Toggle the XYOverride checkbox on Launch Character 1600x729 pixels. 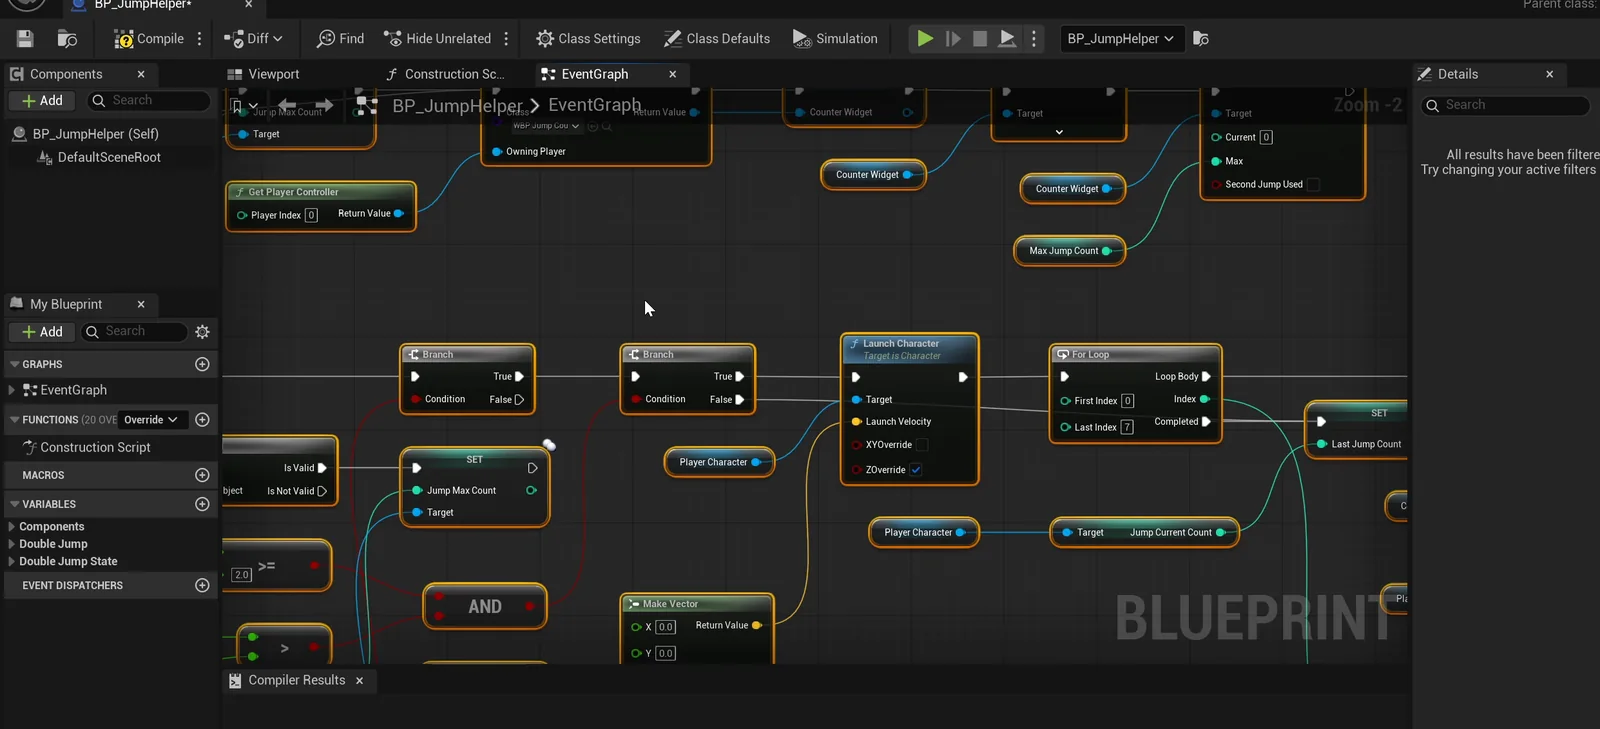pos(922,445)
